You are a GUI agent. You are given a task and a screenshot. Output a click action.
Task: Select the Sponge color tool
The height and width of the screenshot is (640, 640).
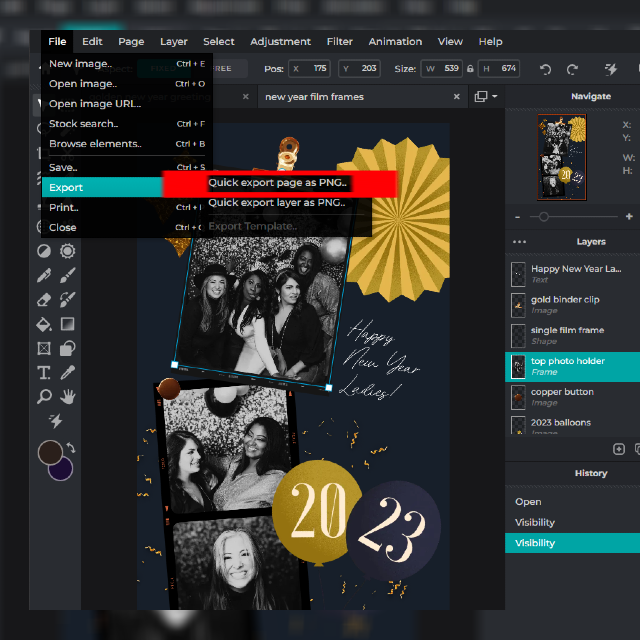point(68,251)
